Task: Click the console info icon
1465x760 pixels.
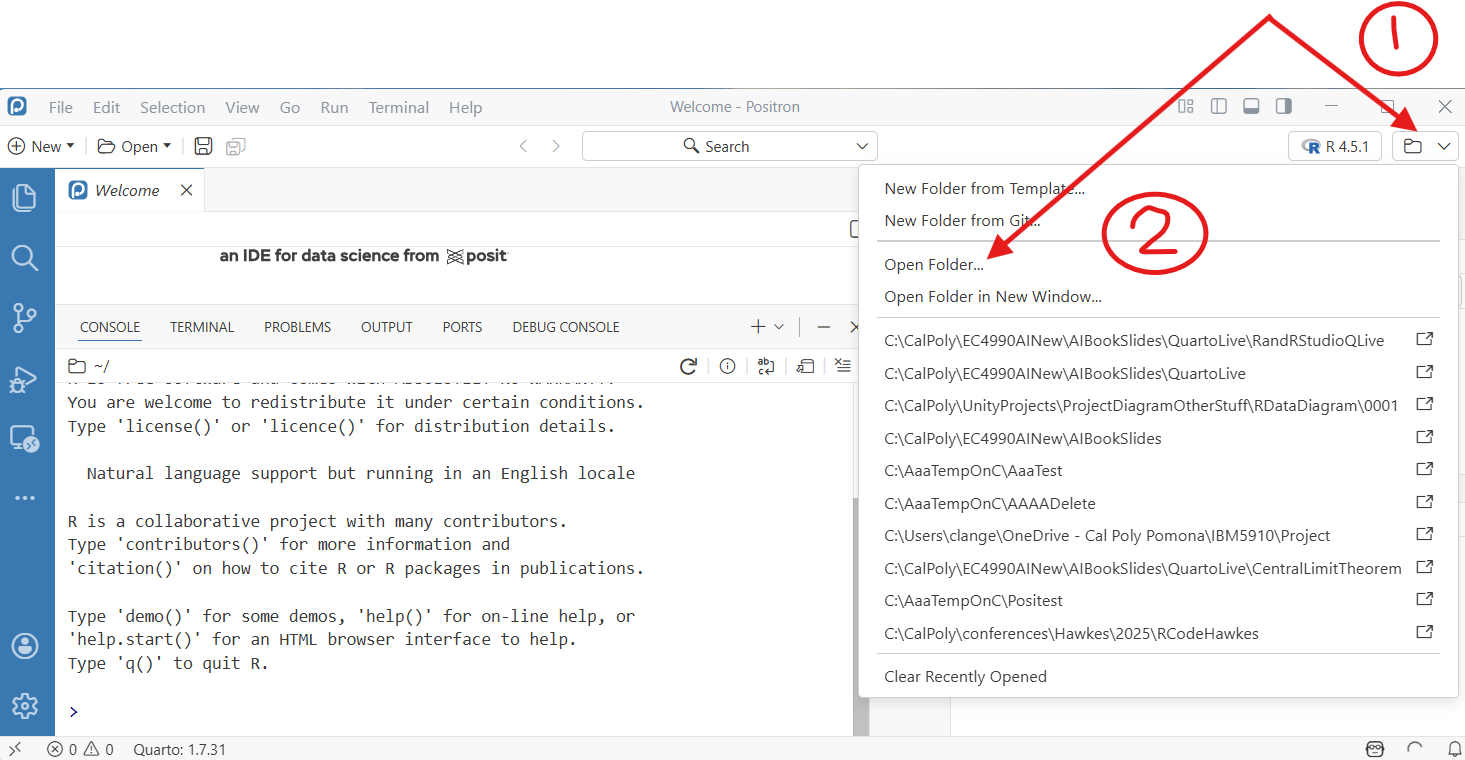Action: [727, 366]
